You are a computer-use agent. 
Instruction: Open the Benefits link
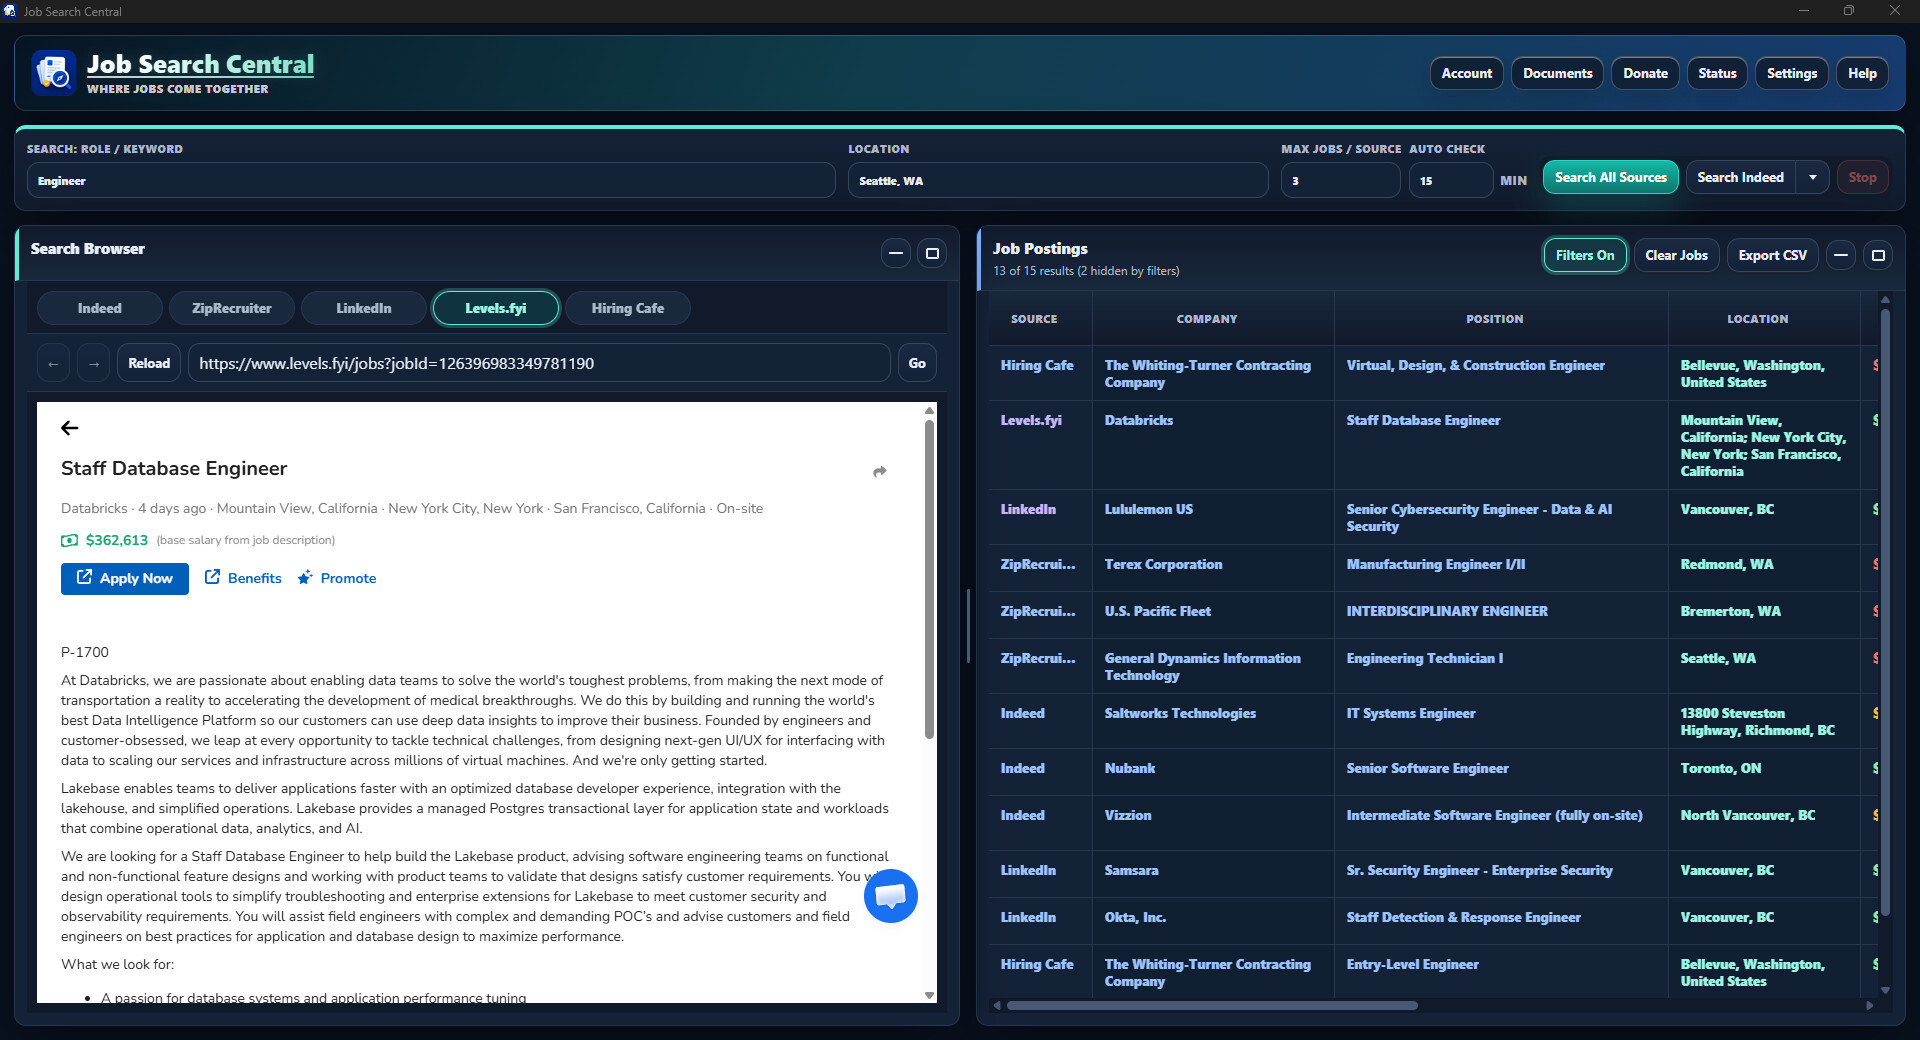(243, 578)
